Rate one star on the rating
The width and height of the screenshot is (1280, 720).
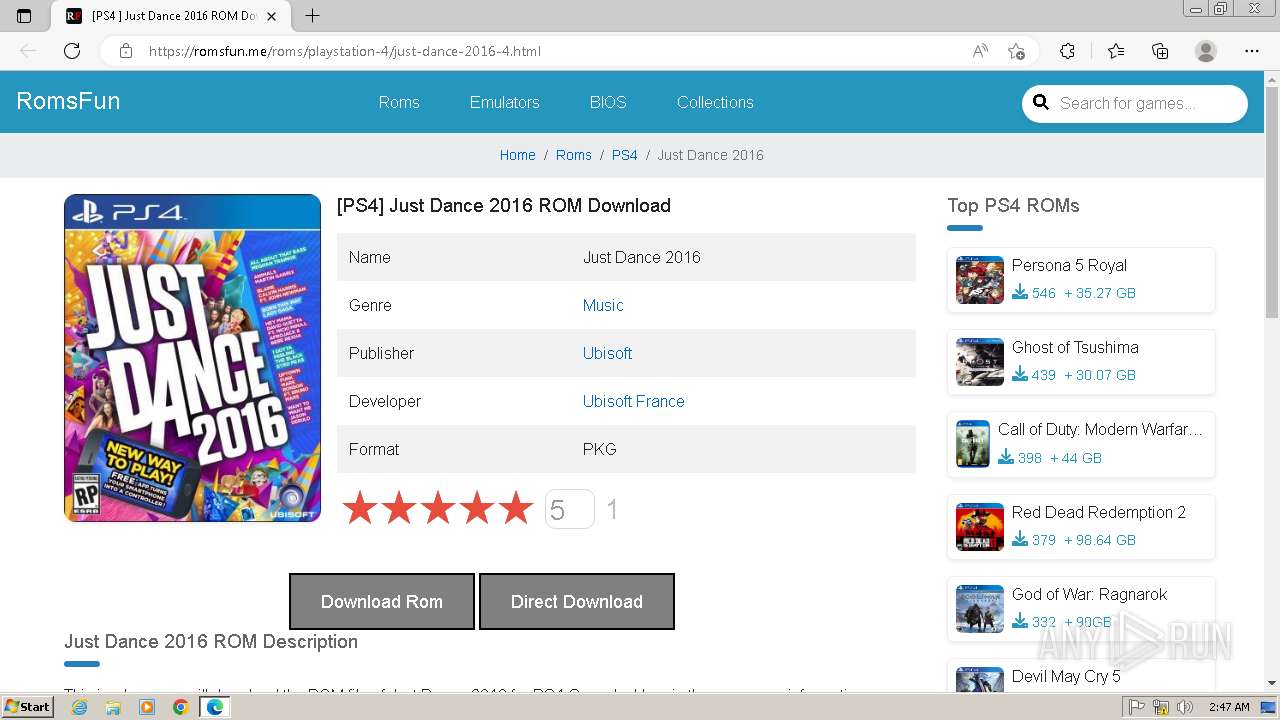pyautogui.click(x=360, y=509)
